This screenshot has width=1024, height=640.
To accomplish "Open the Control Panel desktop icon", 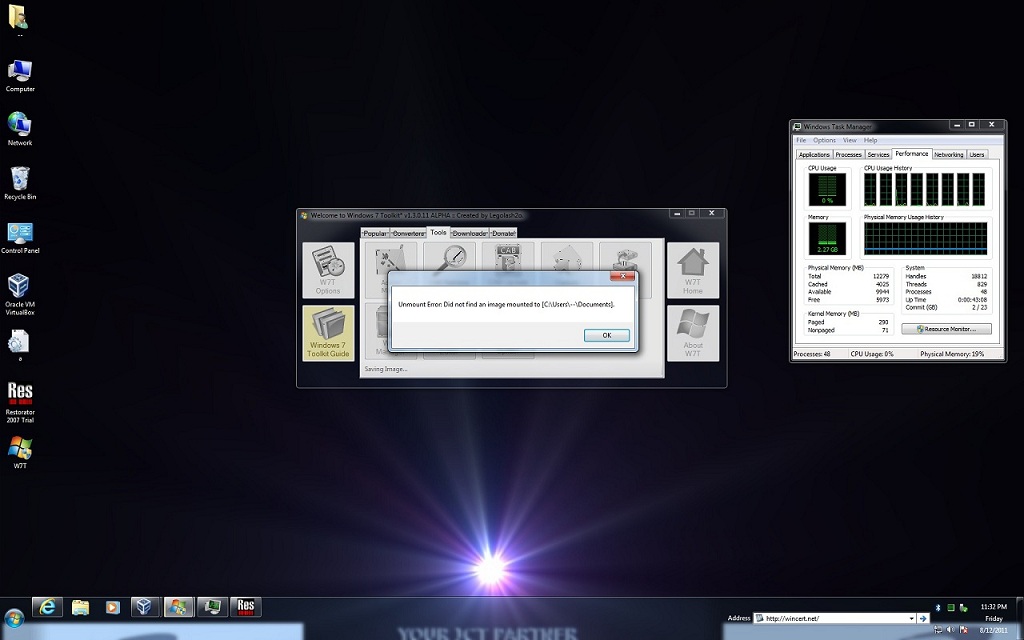I will pos(20,238).
